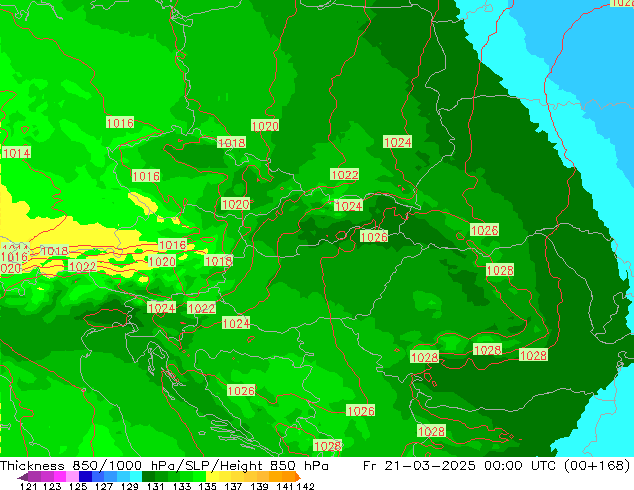Click the legend value 133

pyautogui.click(x=182, y=486)
